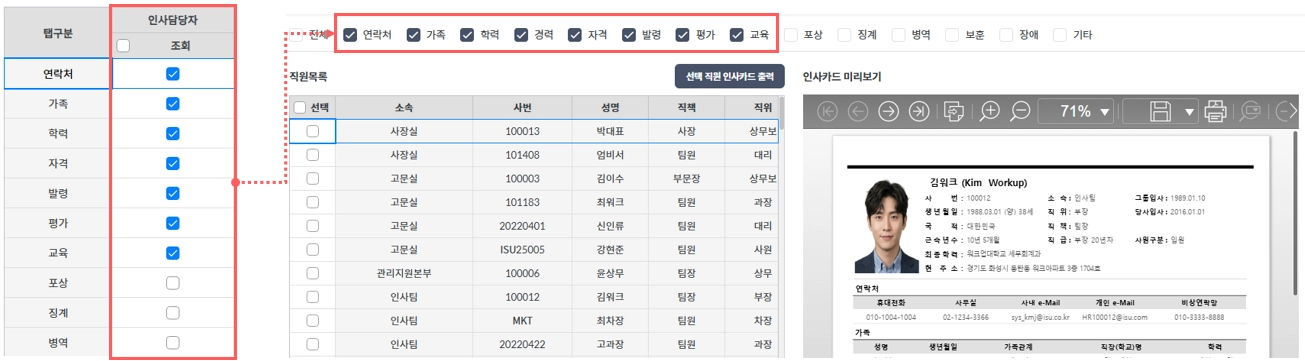Uncheck the 연락처 checkbox in top filter

(350, 34)
